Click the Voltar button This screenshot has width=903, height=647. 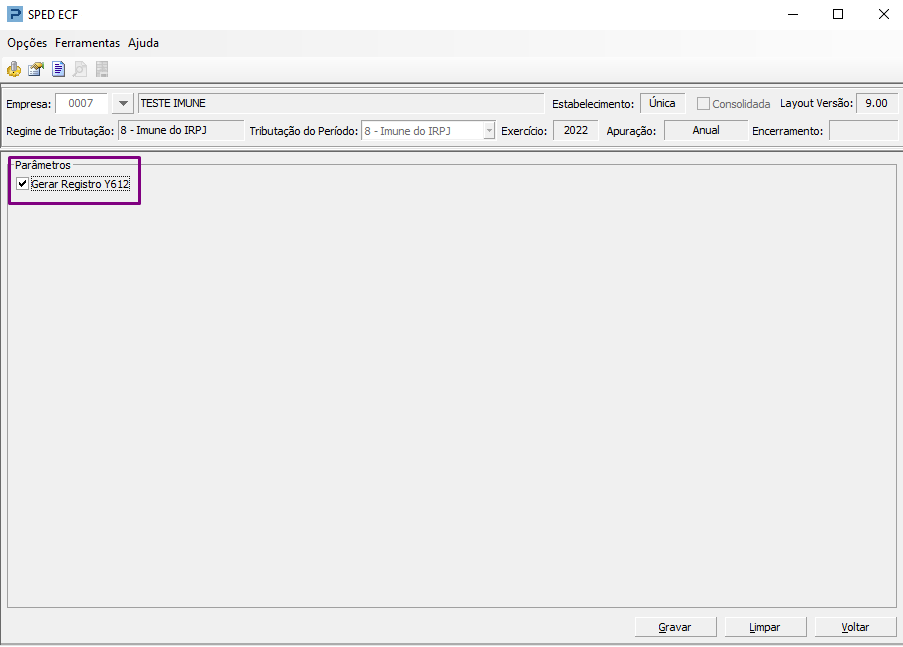(855, 627)
